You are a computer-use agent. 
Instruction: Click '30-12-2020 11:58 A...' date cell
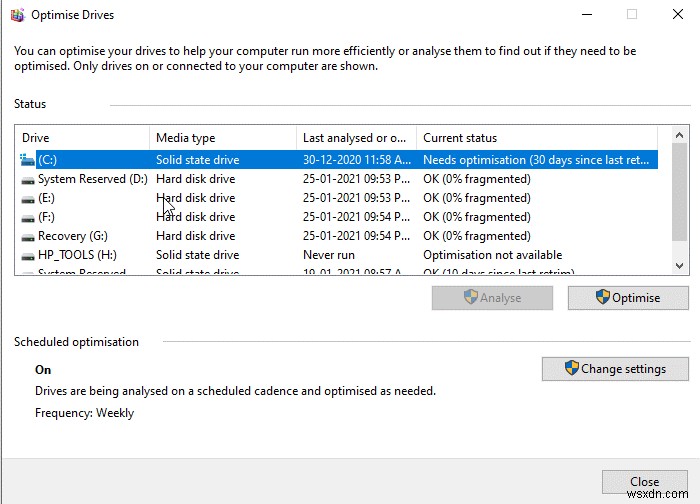pyautogui.click(x=357, y=160)
